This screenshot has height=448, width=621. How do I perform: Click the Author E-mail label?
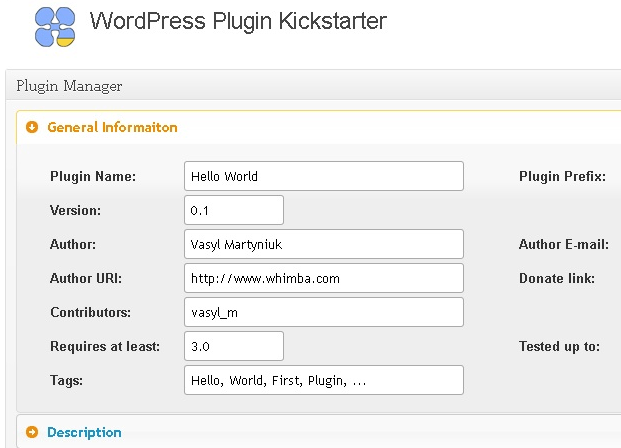564,244
